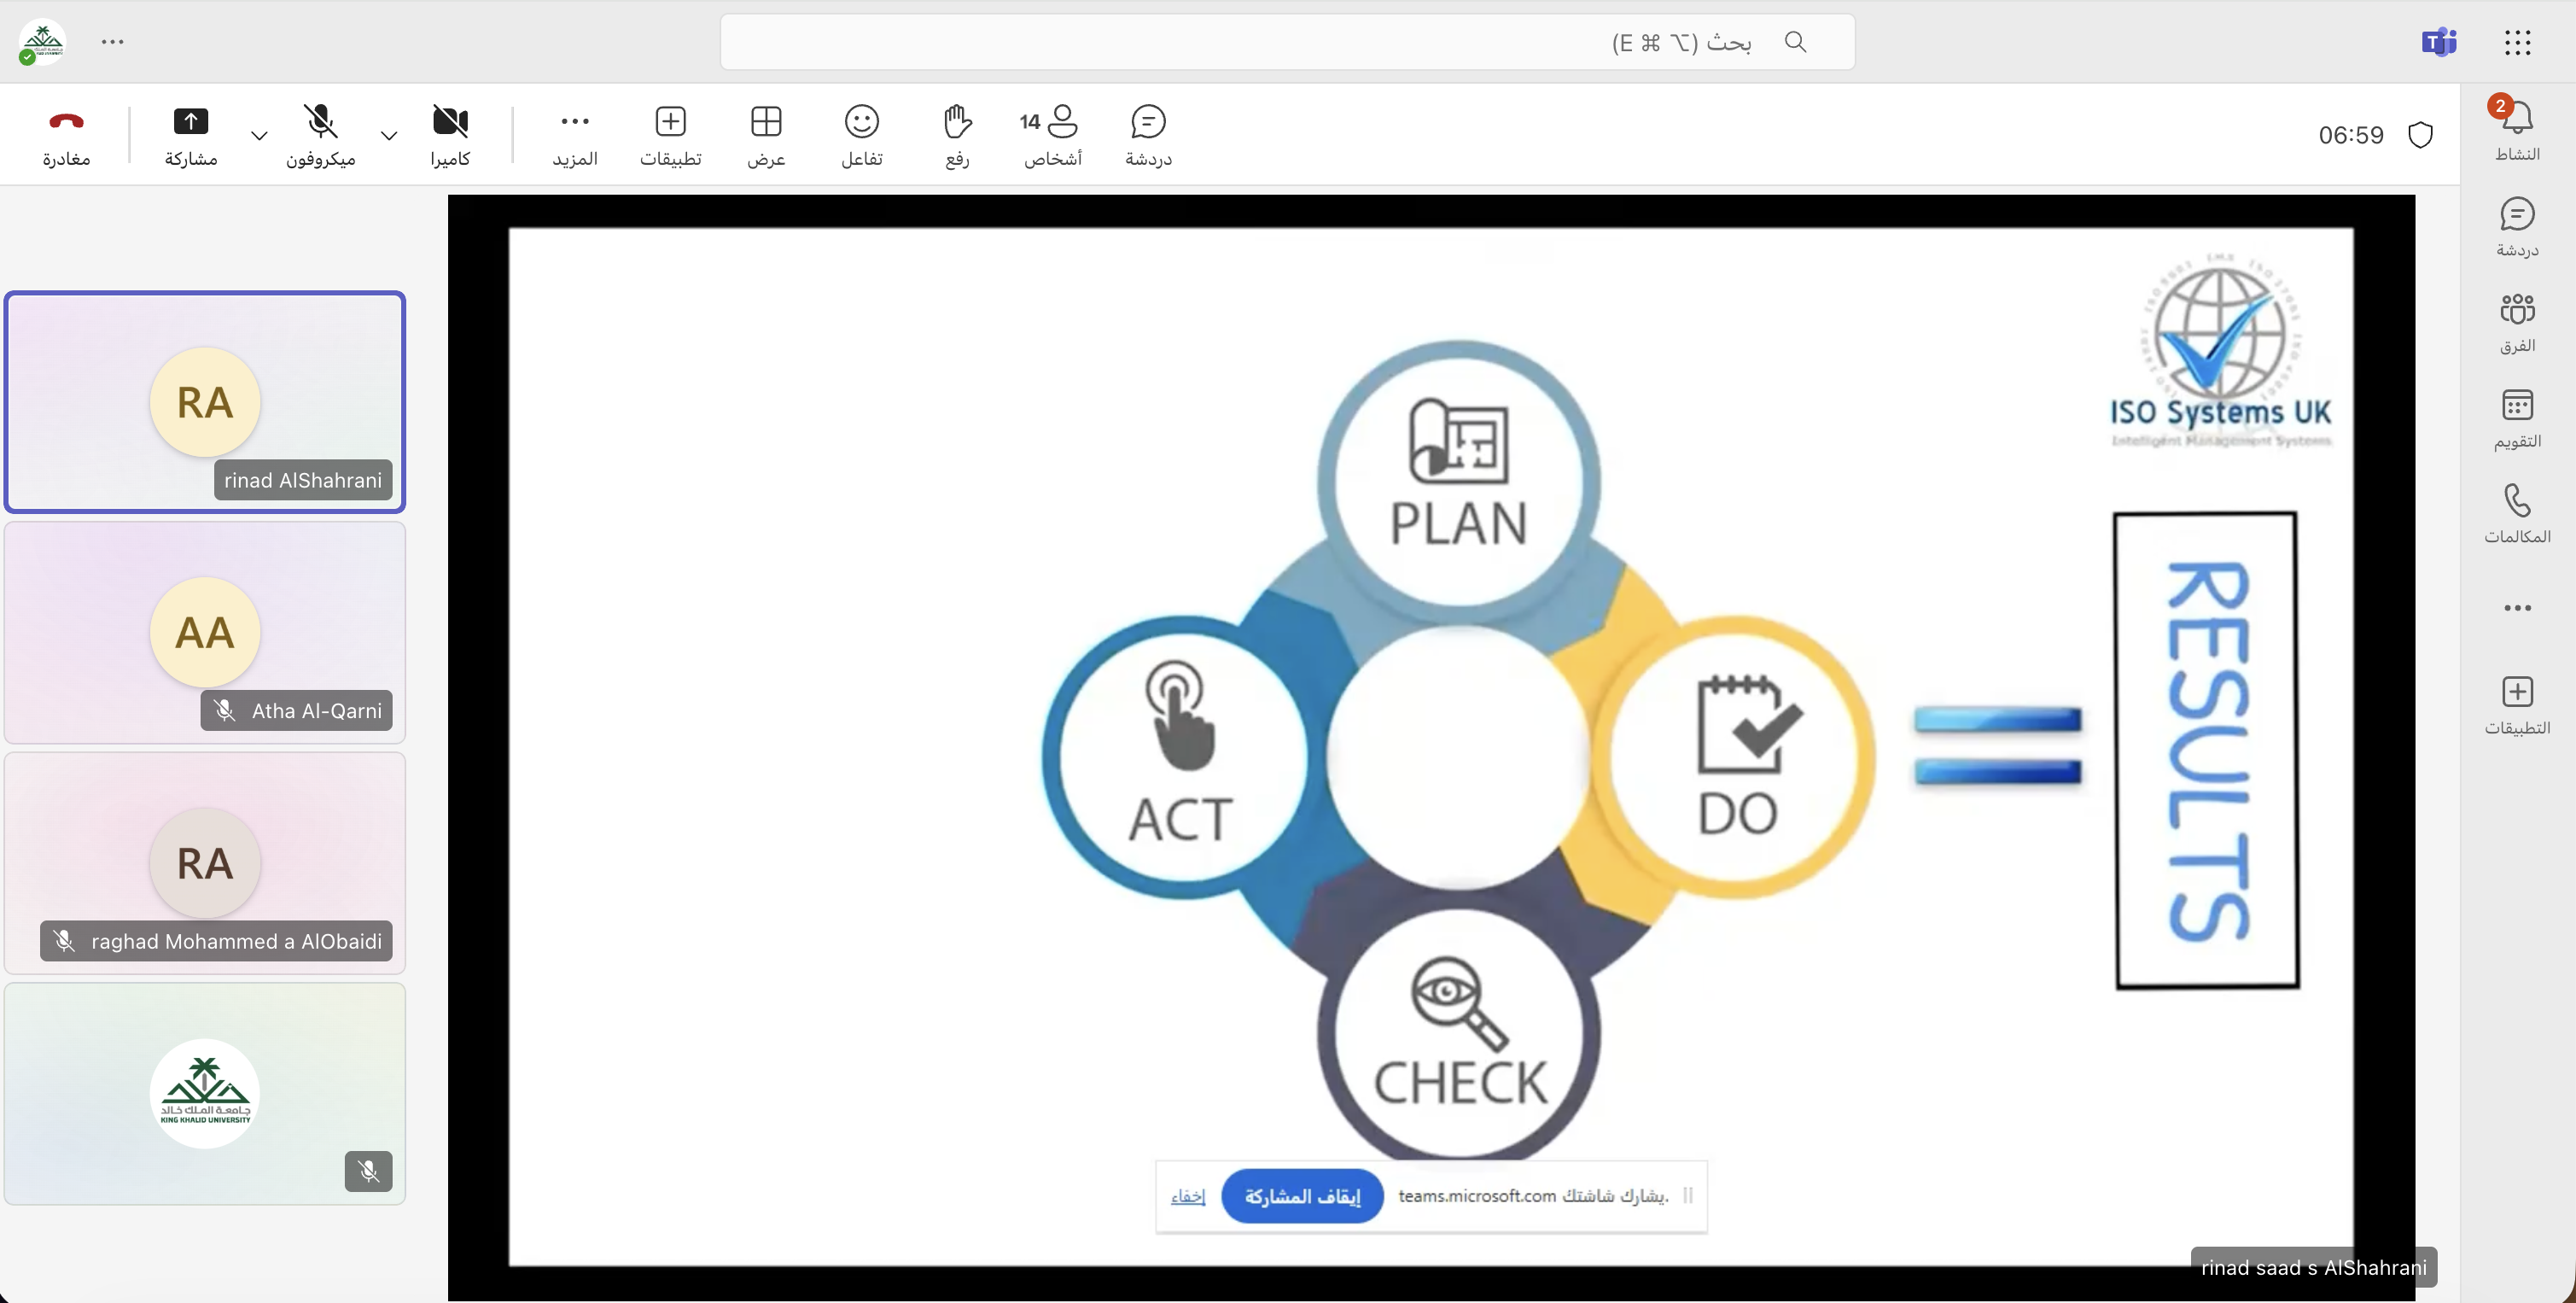Select Atha Al-Qarni participant tile
The height and width of the screenshot is (1303, 2576).
pyautogui.click(x=205, y=632)
